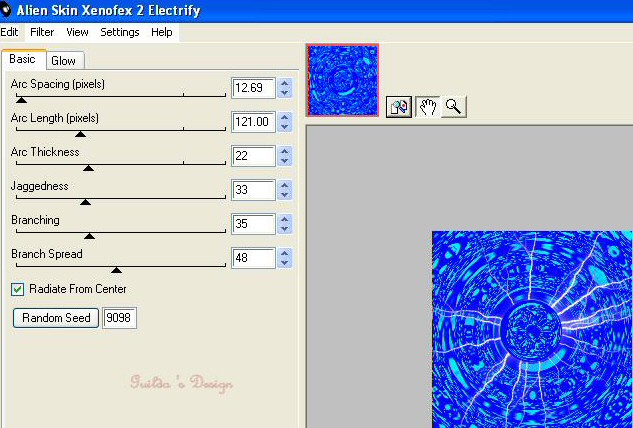Image resolution: width=633 pixels, height=428 pixels.
Task: Toggle the show original preview icon
Action: 399,107
